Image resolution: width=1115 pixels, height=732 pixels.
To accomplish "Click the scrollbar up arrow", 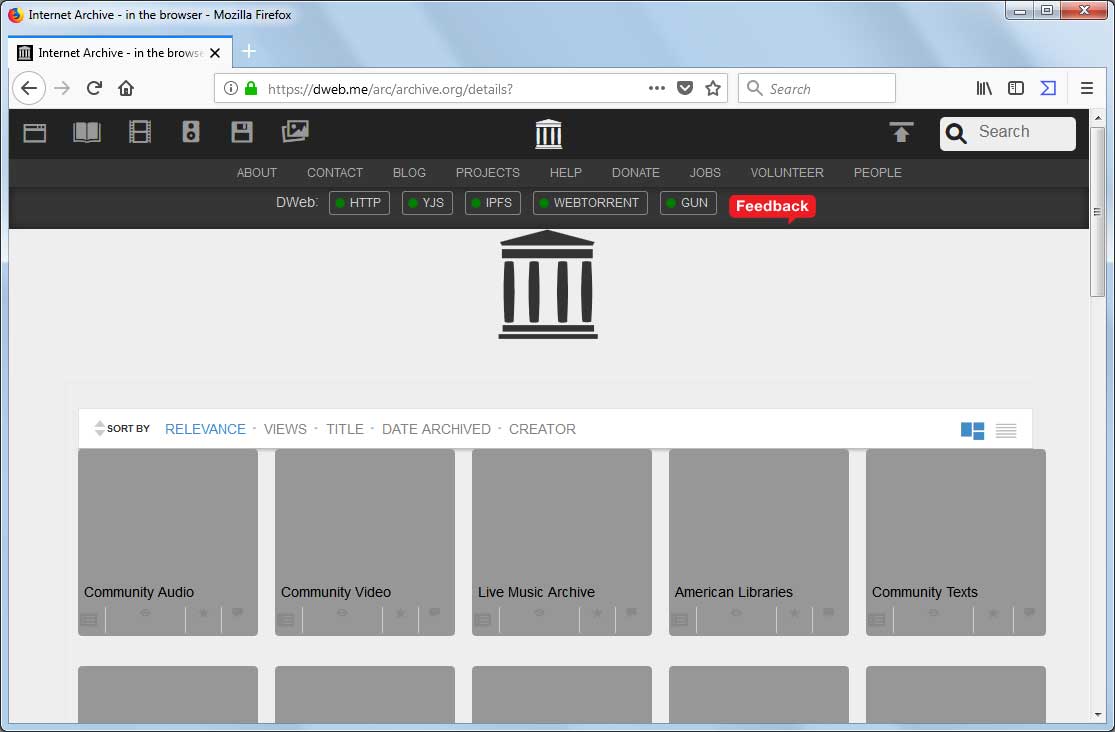I will (1097, 117).
